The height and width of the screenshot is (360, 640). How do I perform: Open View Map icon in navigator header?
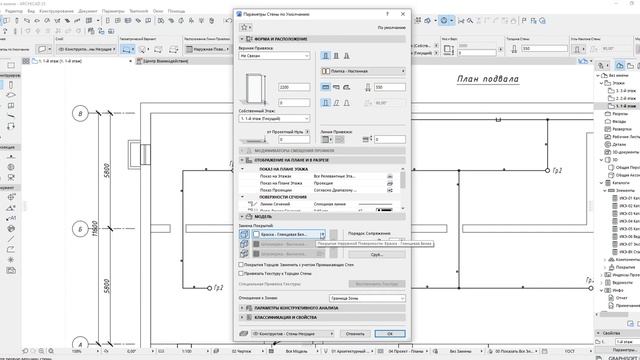631,65
